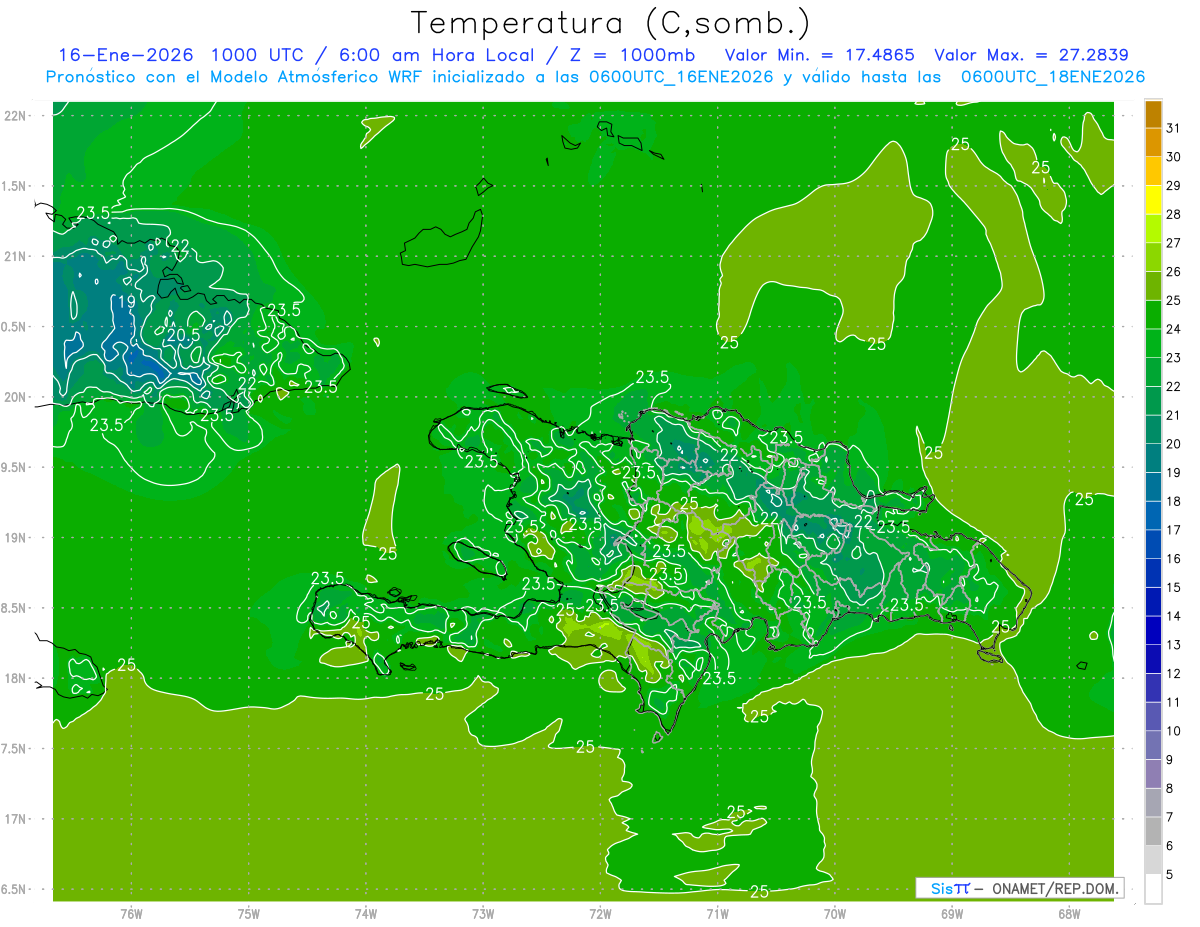Select the 0600UTC_18ENE2026 valid-until timestamp
This screenshot has height=927, width=1200.
(1053, 77)
